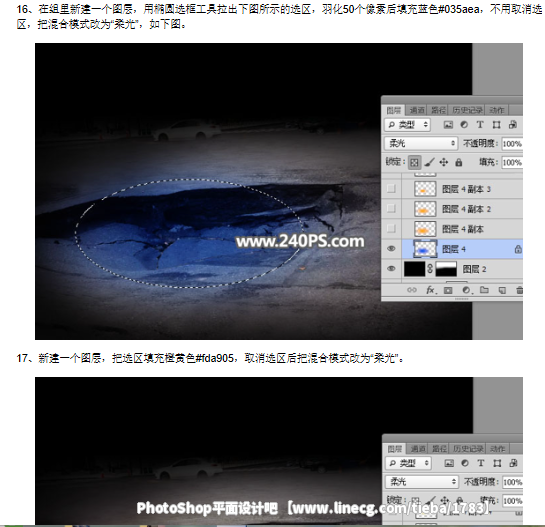
Task: Show 图层 4 副本 3 via visibility box
Action: [x=391, y=188]
